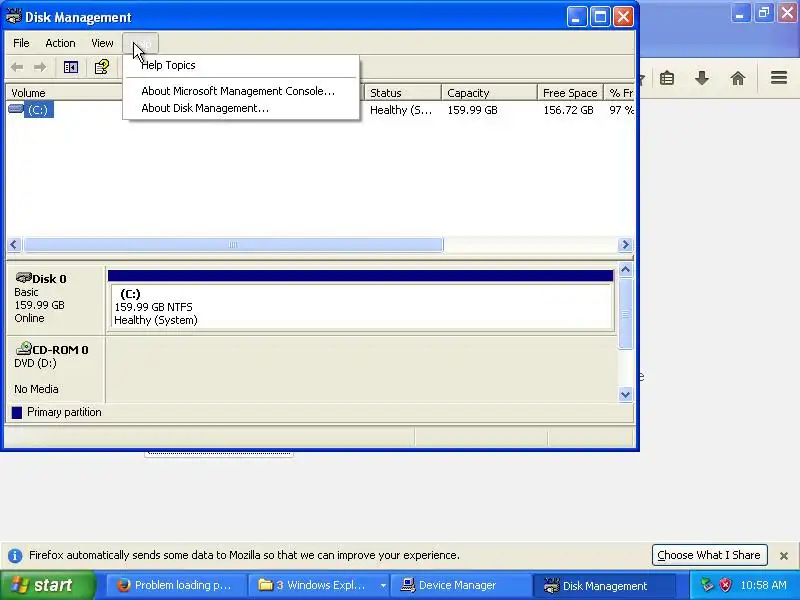Expand the Windows Explorer taskbar group arrow

point(383,585)
